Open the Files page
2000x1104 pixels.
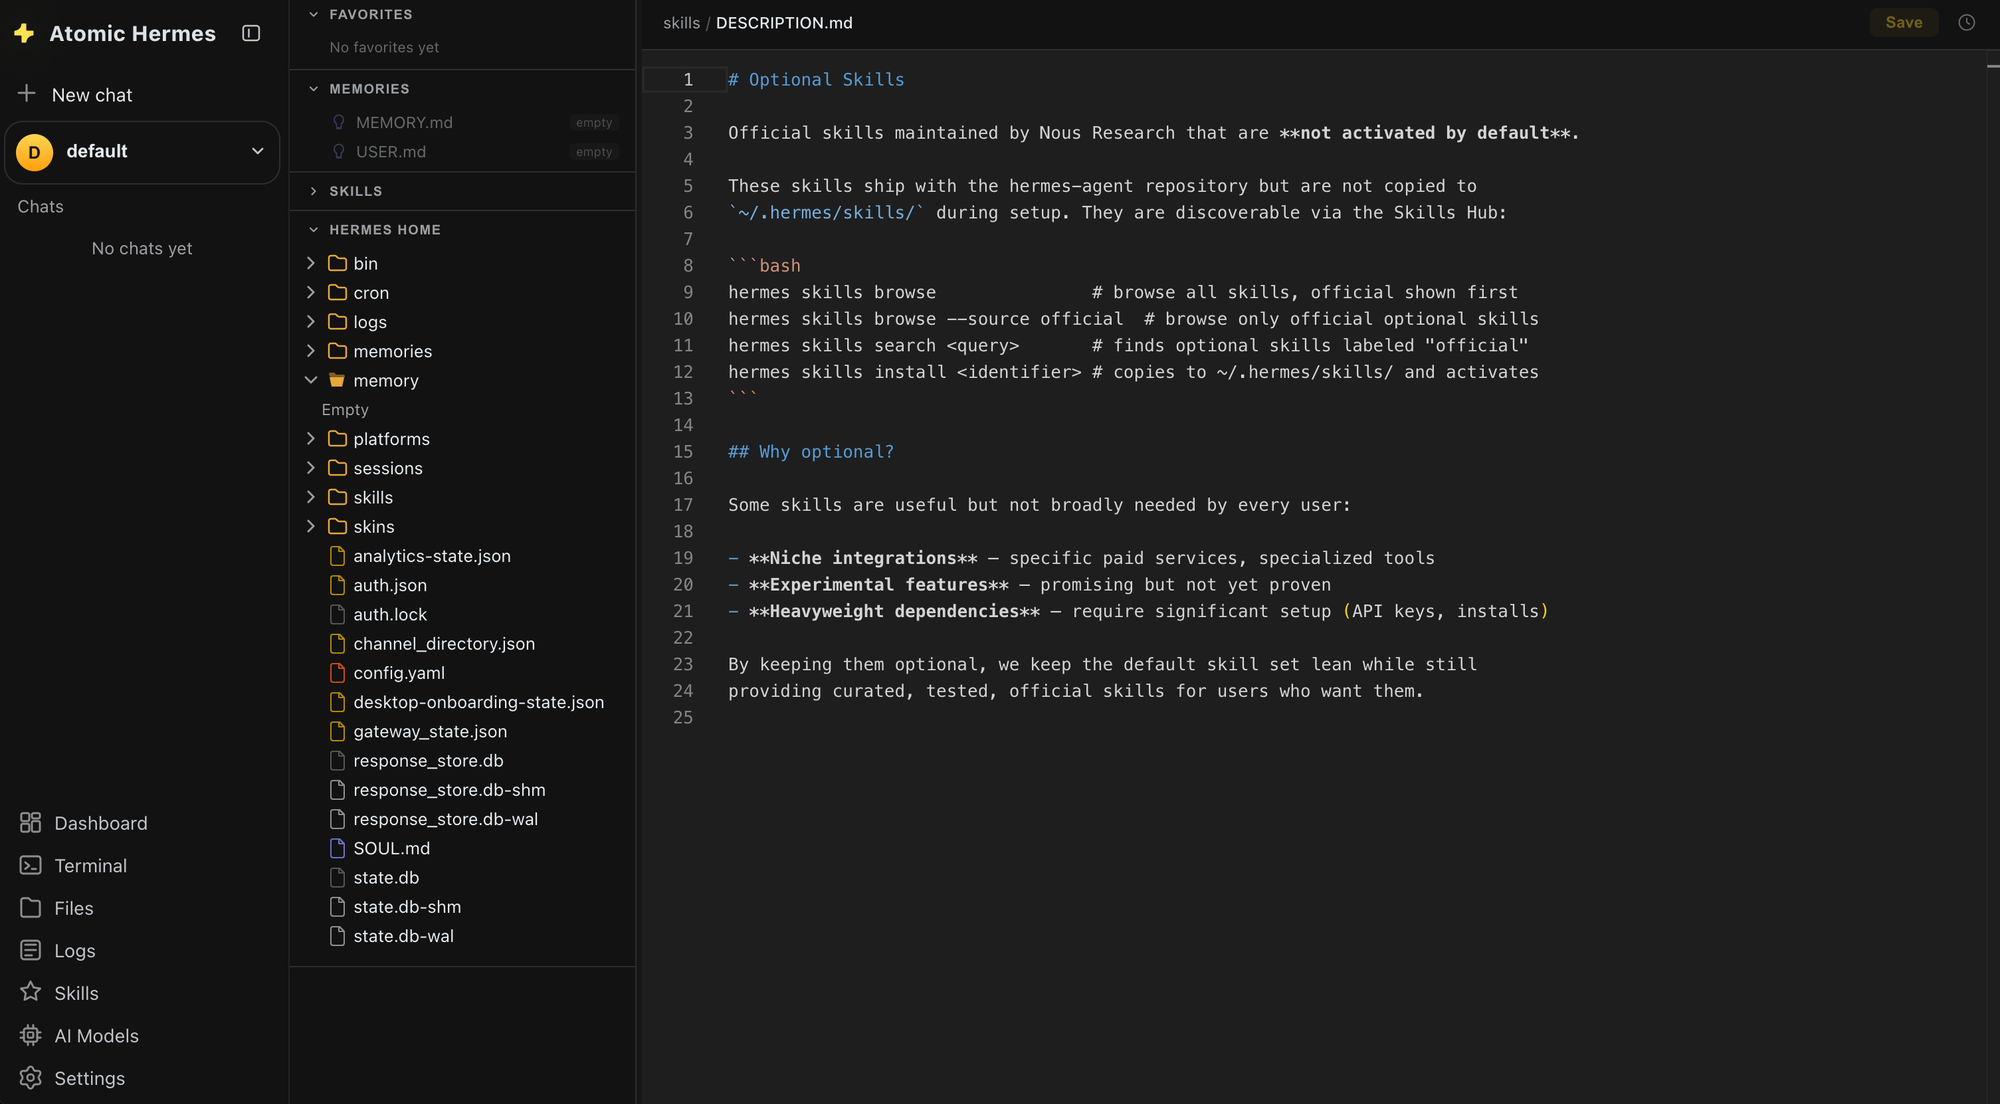[x=73, y=908]
